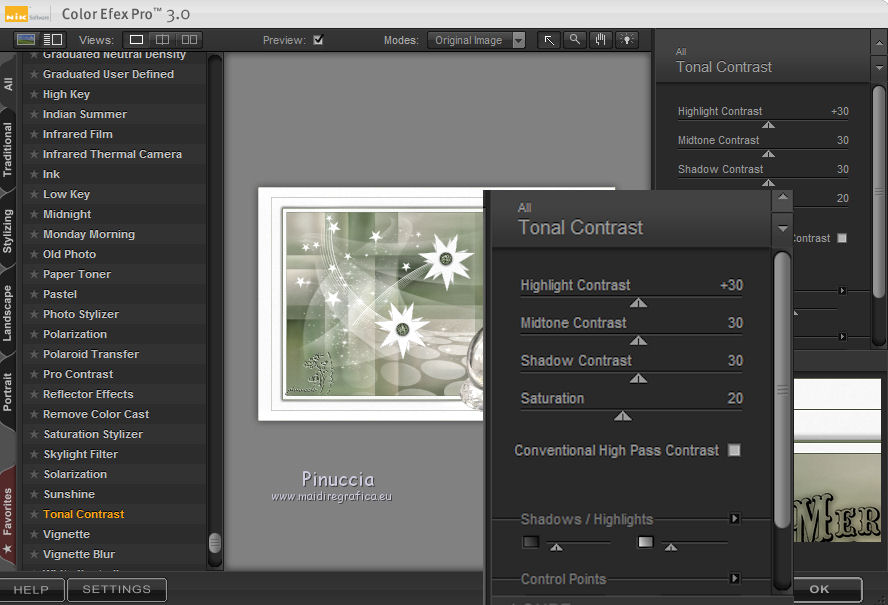Image resolution: width=888 pixels, height=605 pixels.
Task: Switch to the Portrait category tab
Action: [7, 391]
